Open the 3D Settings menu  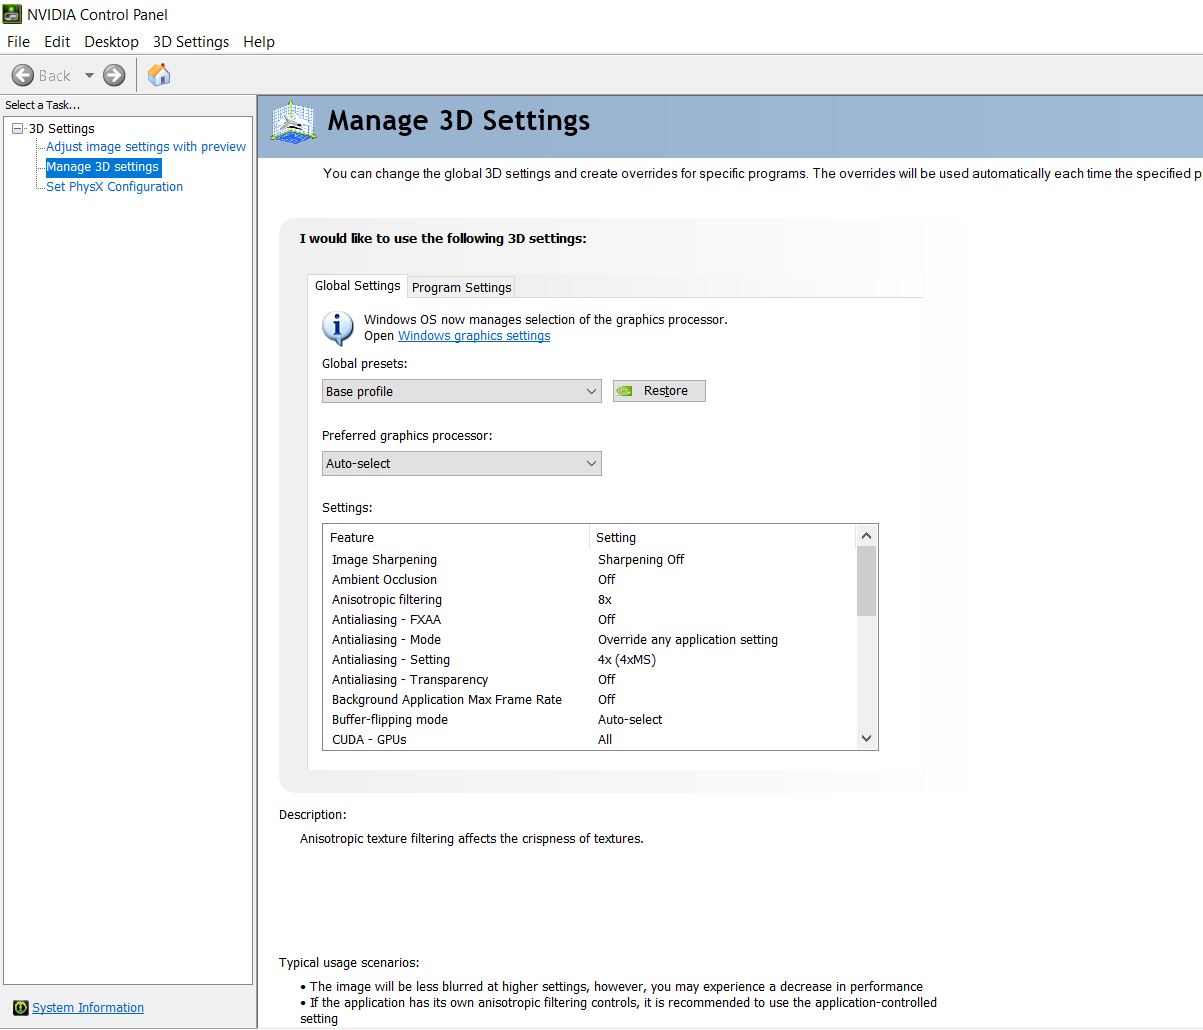190,42
